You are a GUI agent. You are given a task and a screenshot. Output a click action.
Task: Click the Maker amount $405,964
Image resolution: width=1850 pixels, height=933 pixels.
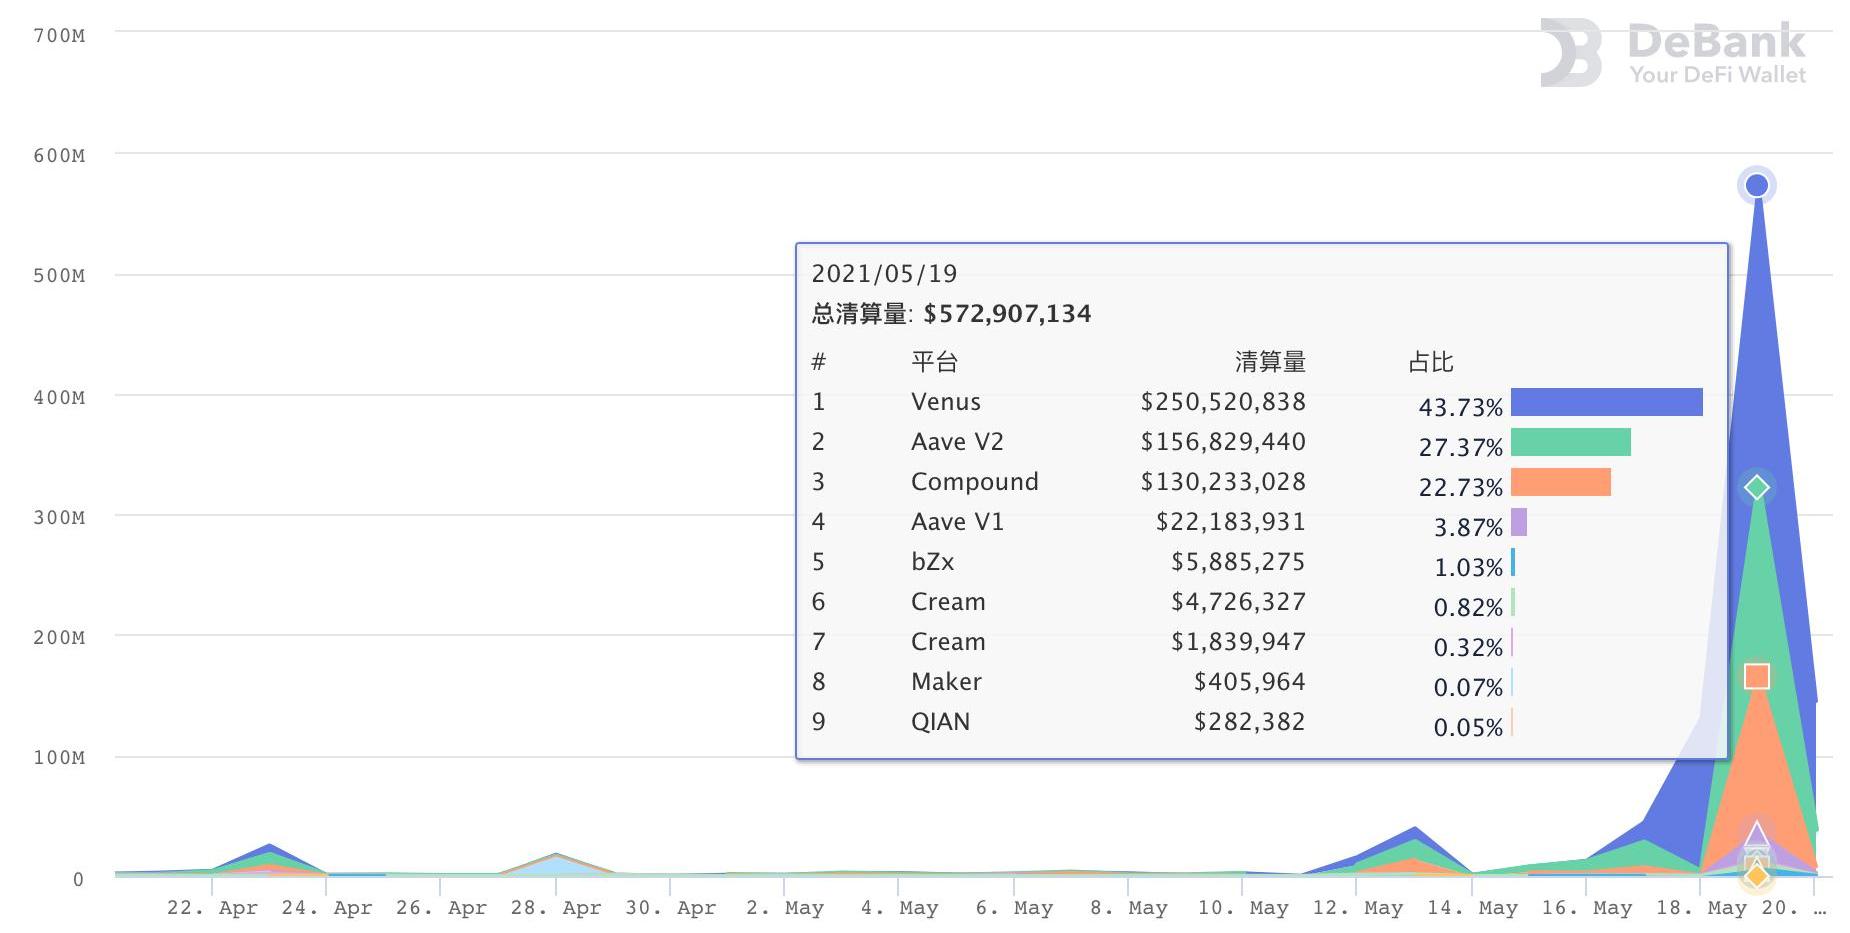point(1249,682)
